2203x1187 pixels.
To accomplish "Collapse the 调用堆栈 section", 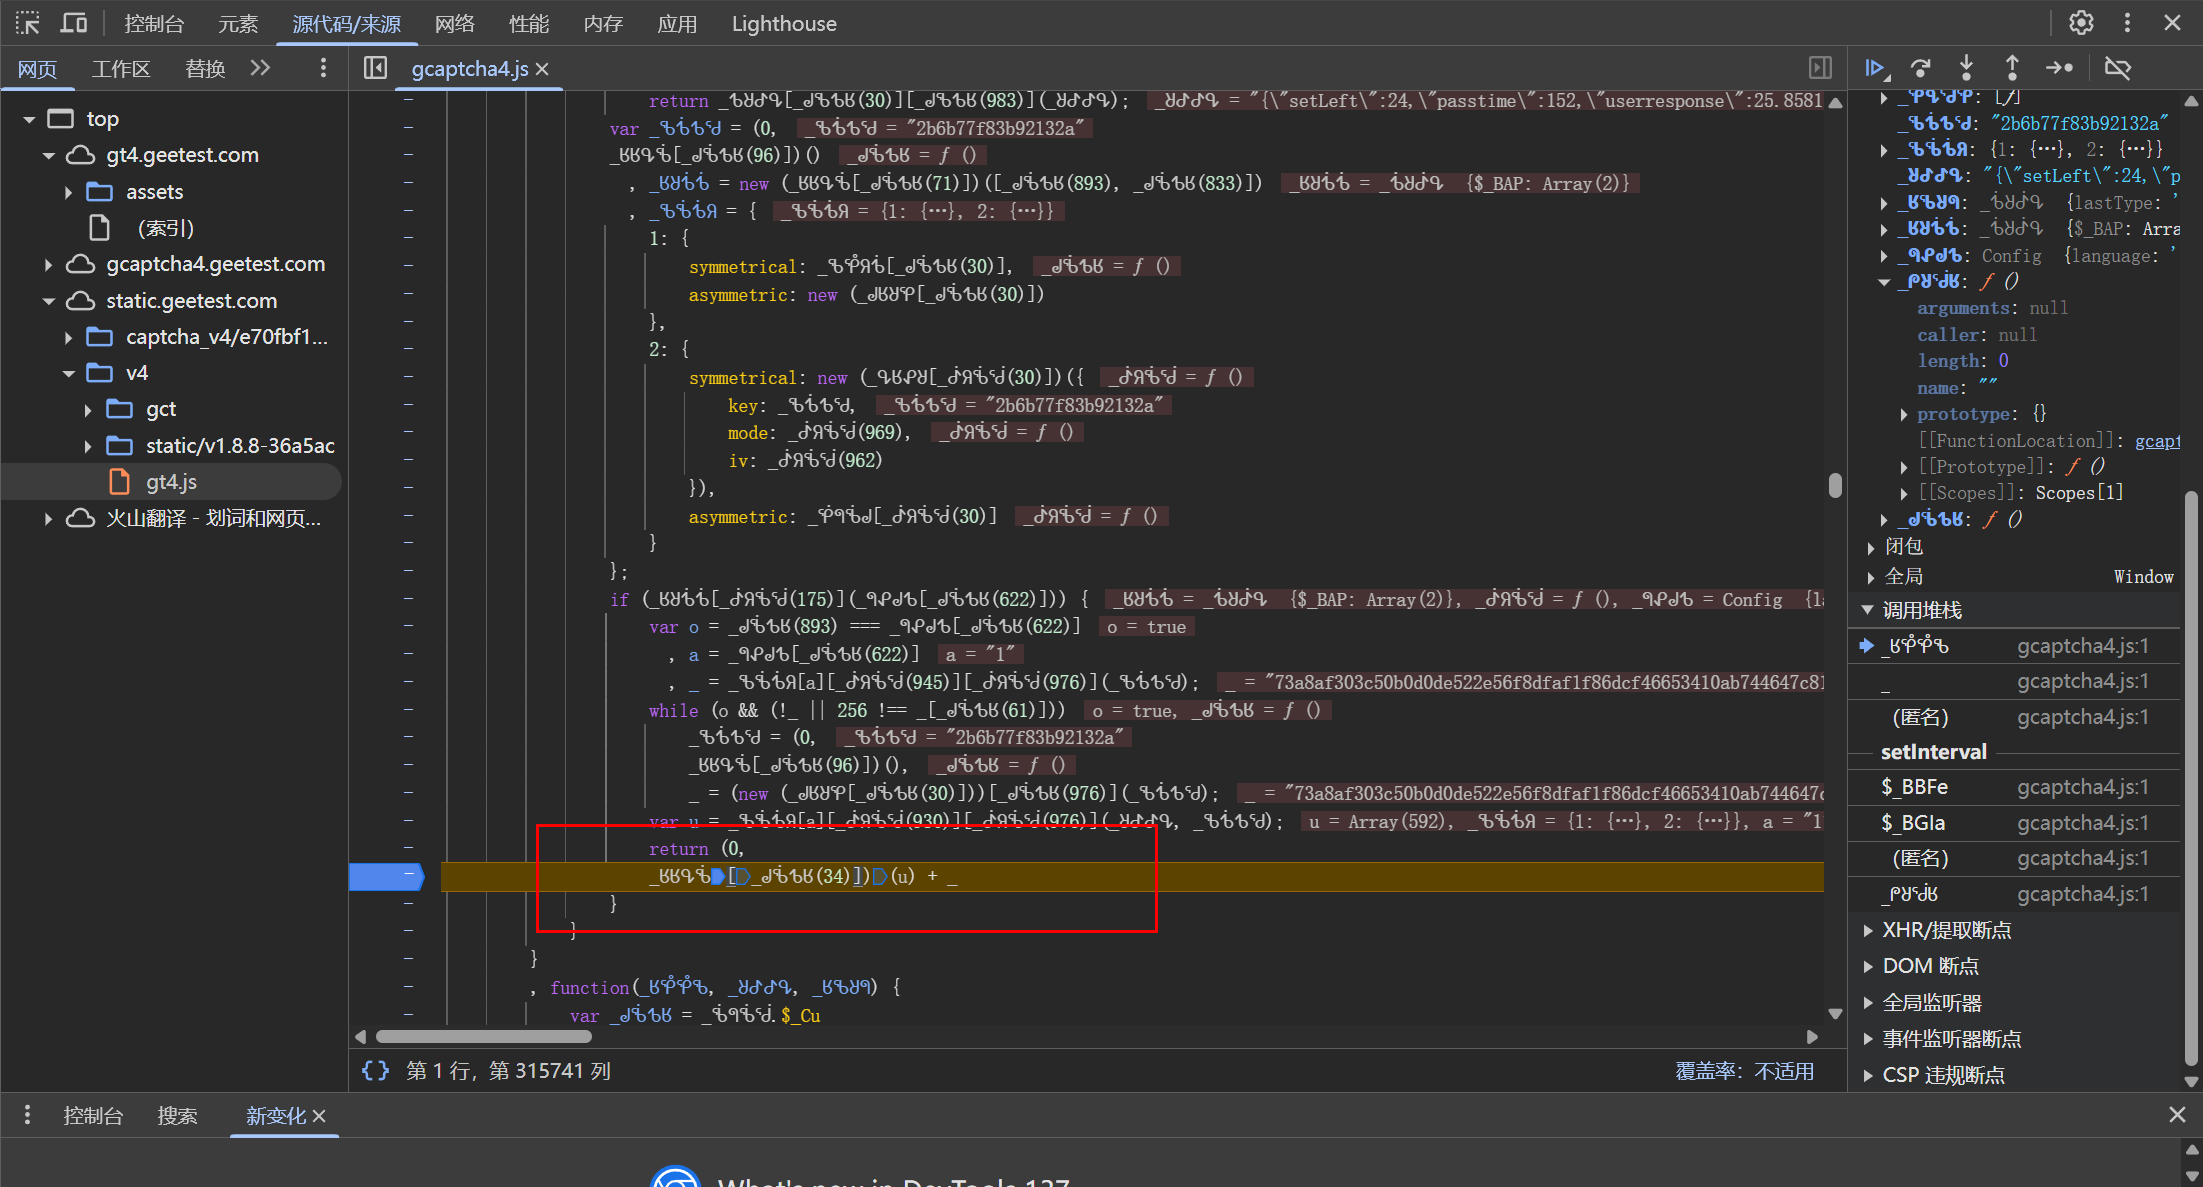I will point(1867,610).
